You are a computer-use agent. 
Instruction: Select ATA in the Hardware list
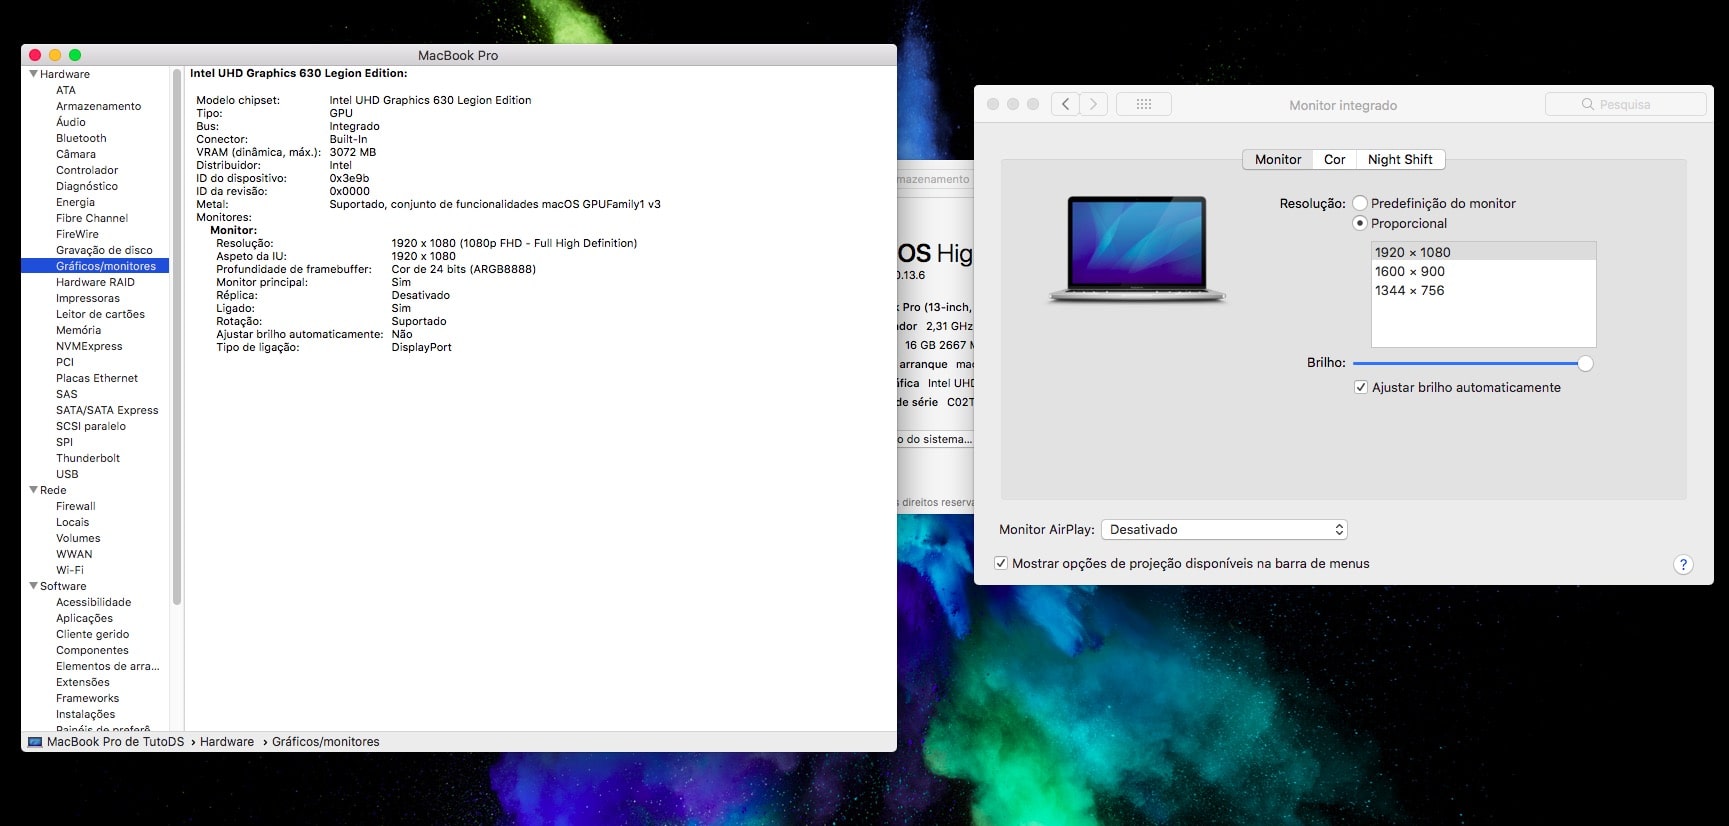click(x=66, y=90)
